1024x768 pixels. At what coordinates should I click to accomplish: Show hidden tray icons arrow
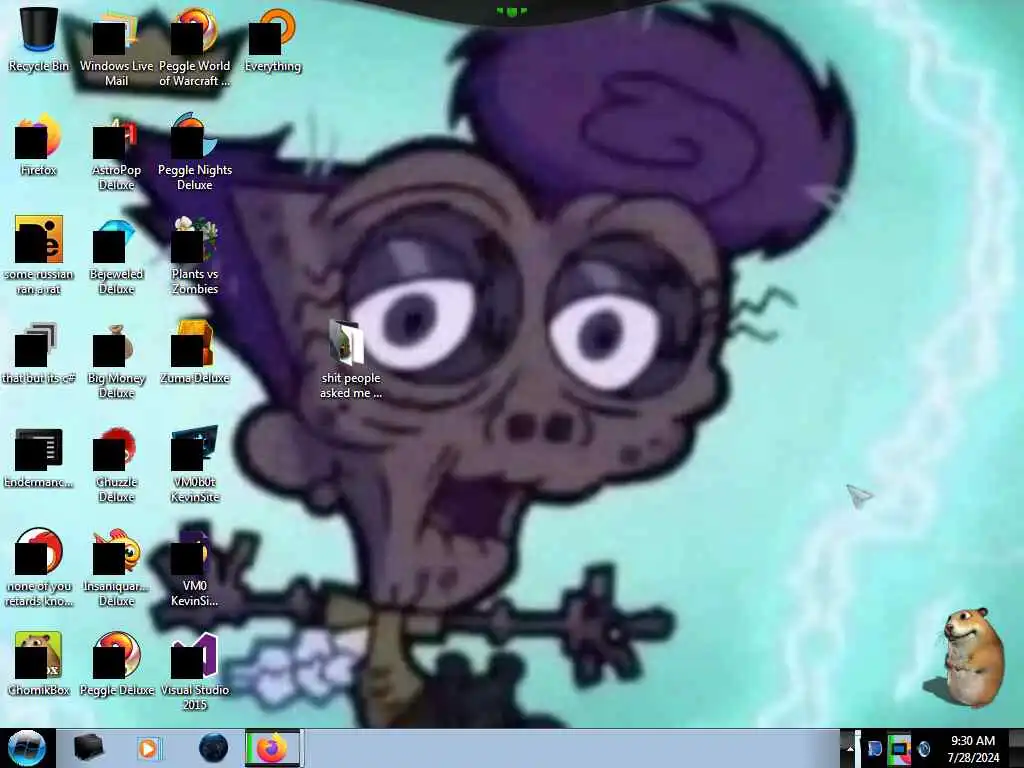point(850,748)
